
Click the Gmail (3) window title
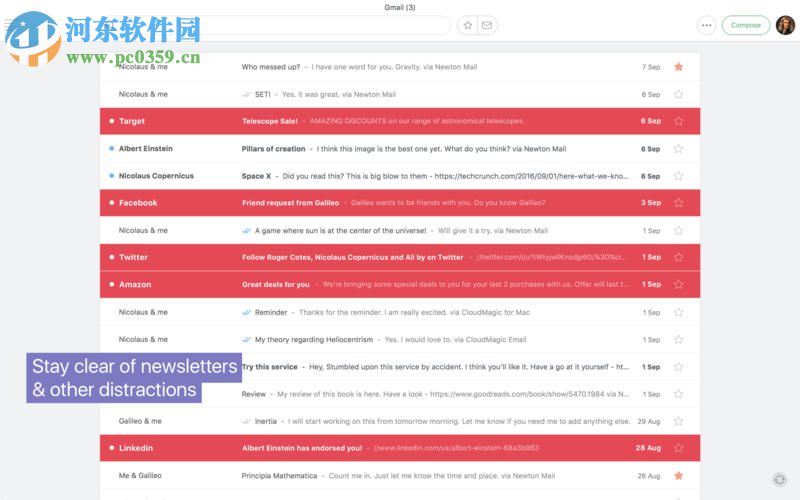pyautogui.click(x=400, y=7)
